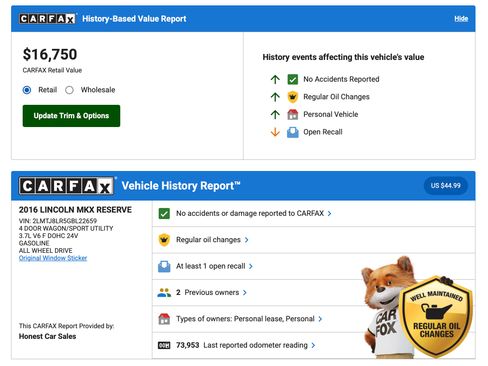Click the 3.7L V6 F DOHC 24V engine line

pos(48,236)
